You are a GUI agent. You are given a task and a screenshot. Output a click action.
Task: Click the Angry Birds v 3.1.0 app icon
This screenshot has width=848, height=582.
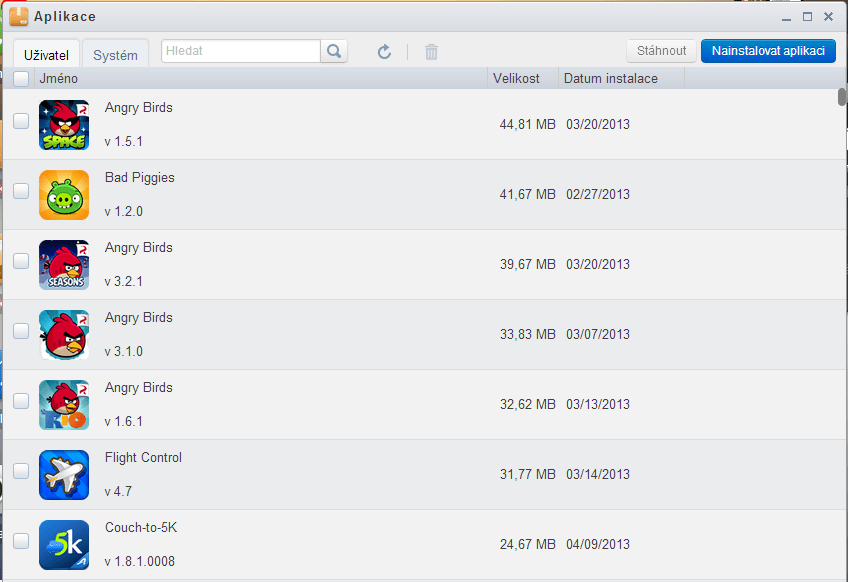(x=64, y=335)
